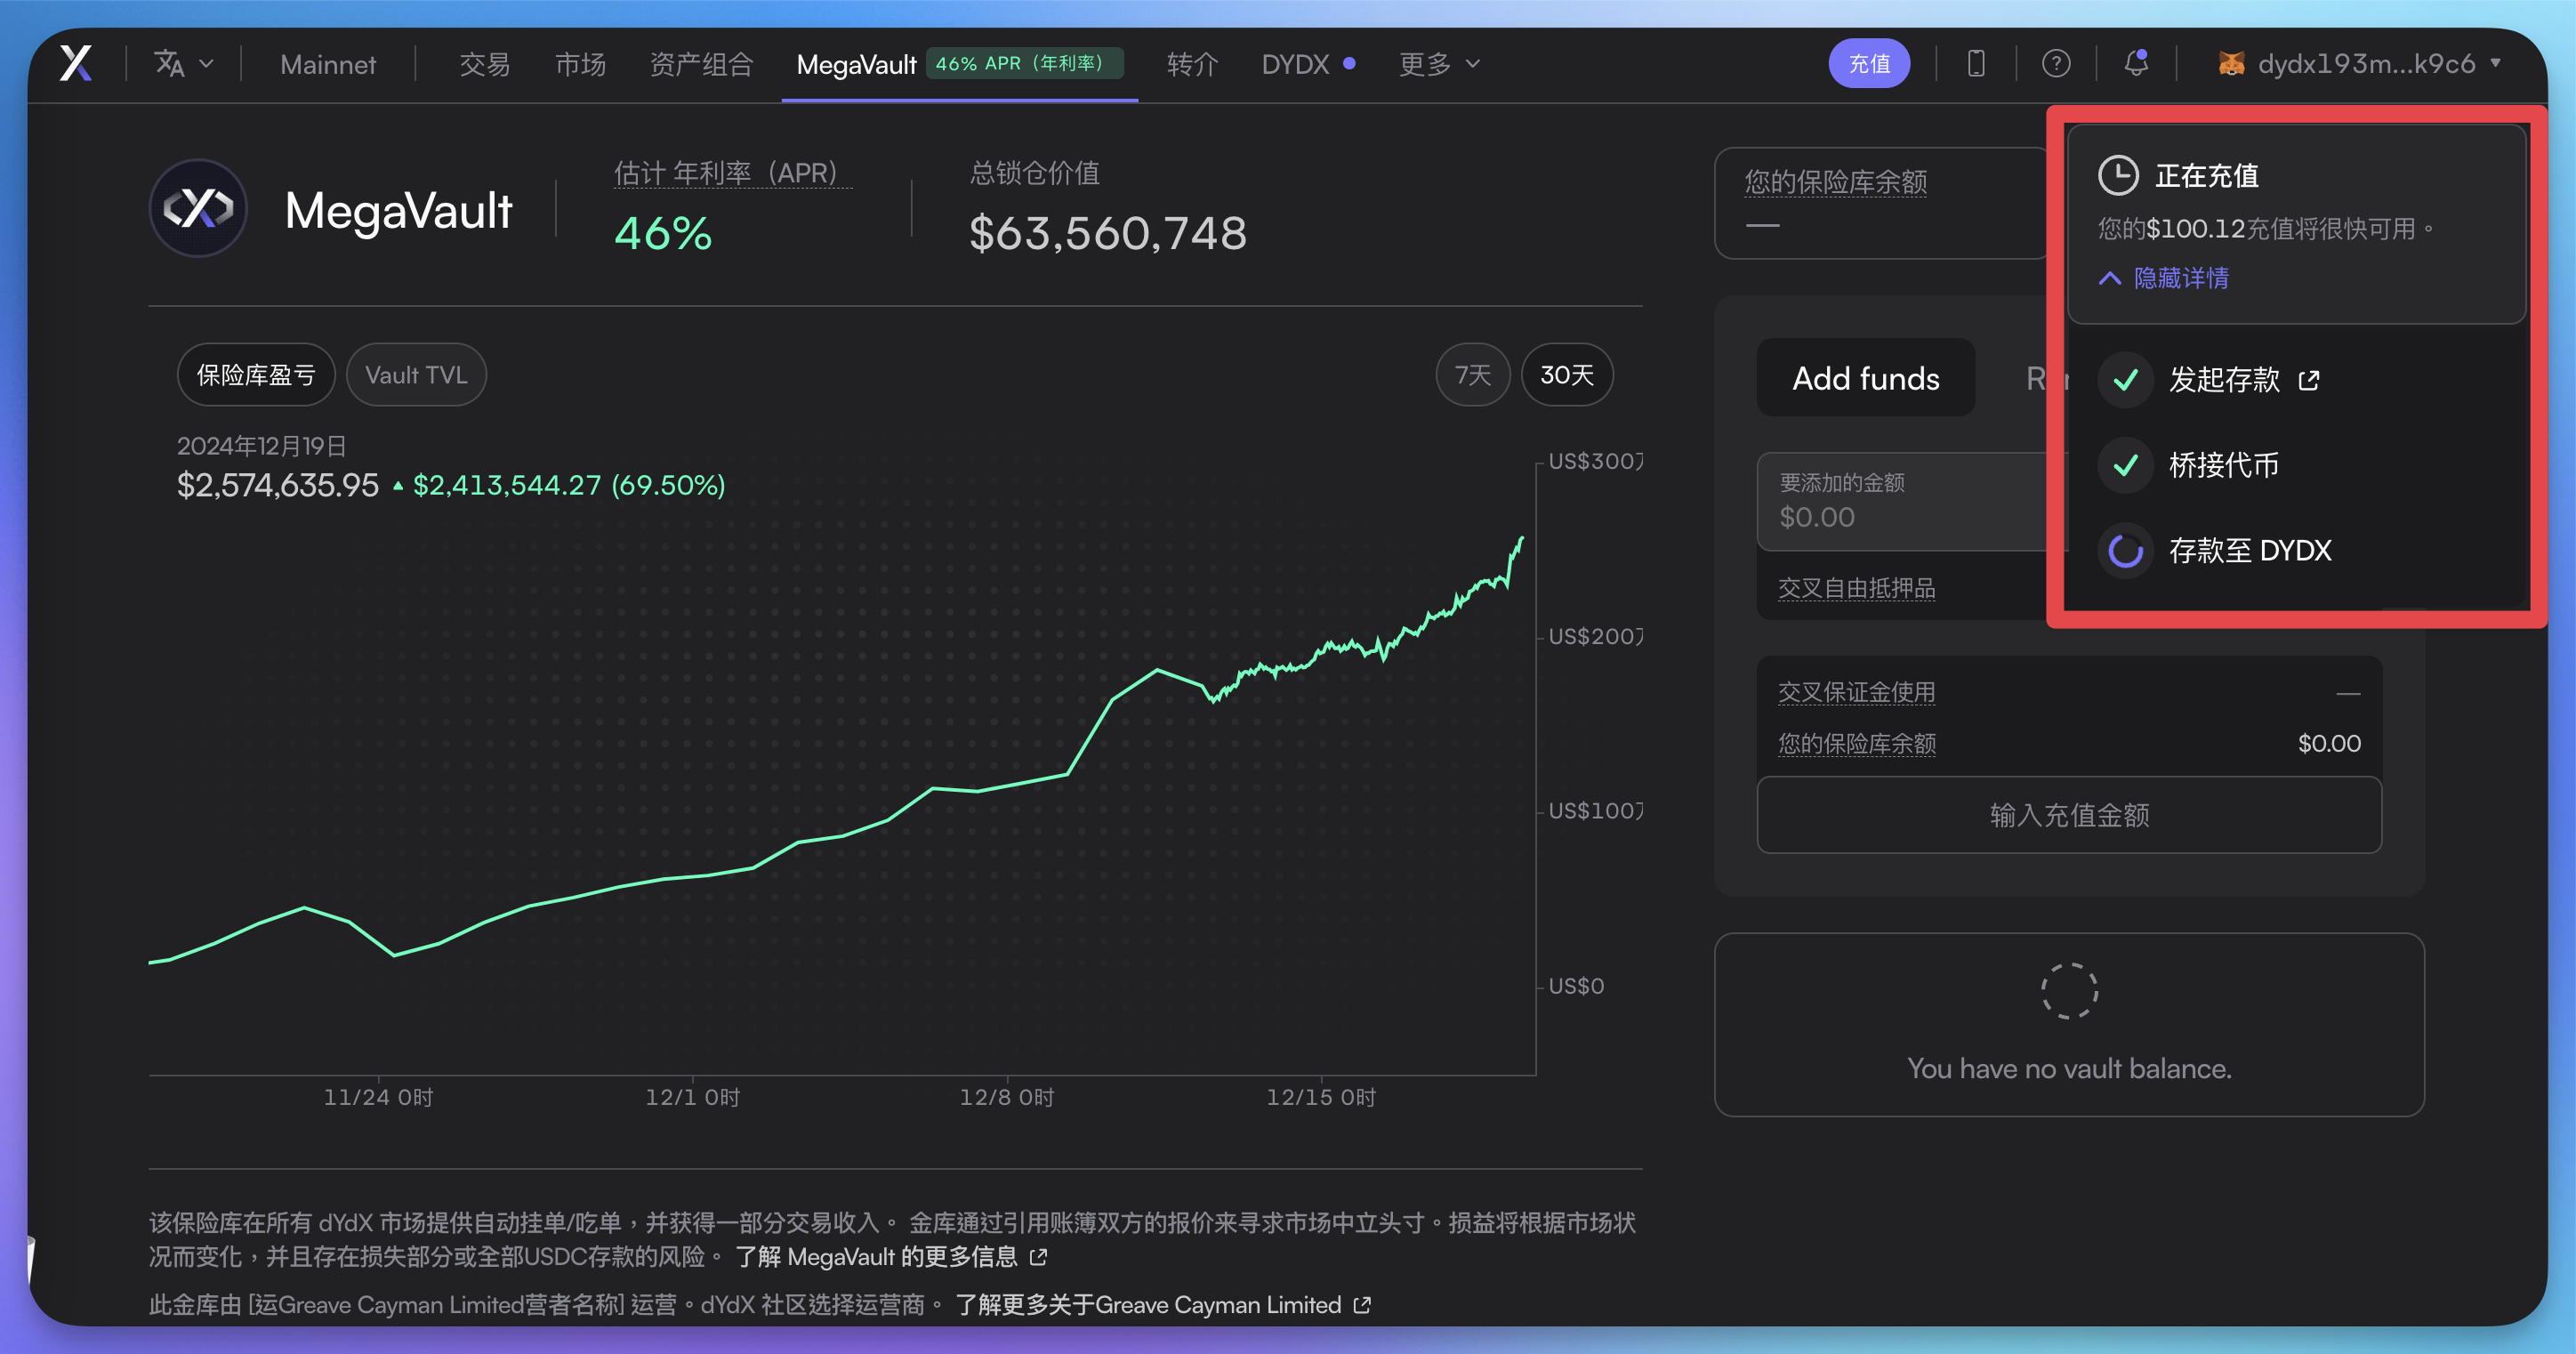
Task: Open the 发起存款 external link
Action: point(2244,380)
